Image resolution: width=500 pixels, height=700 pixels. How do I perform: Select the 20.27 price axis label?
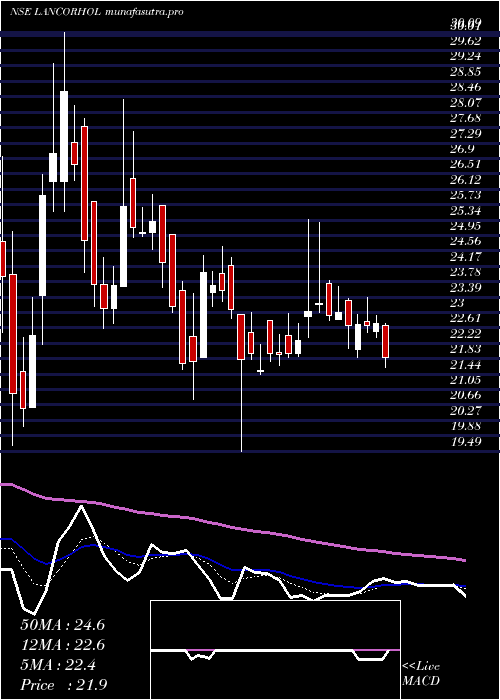point(466,411)
